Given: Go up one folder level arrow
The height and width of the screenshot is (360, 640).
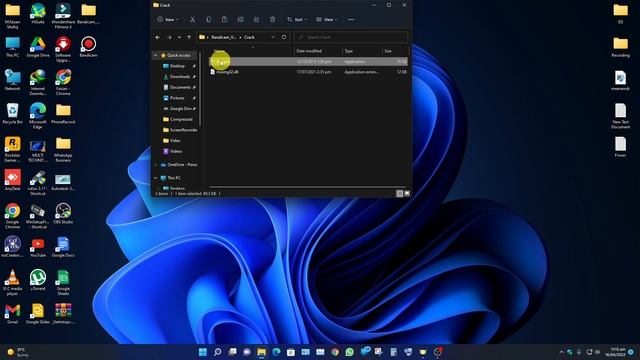Looking at the screenshot, I should click(189, 37).
